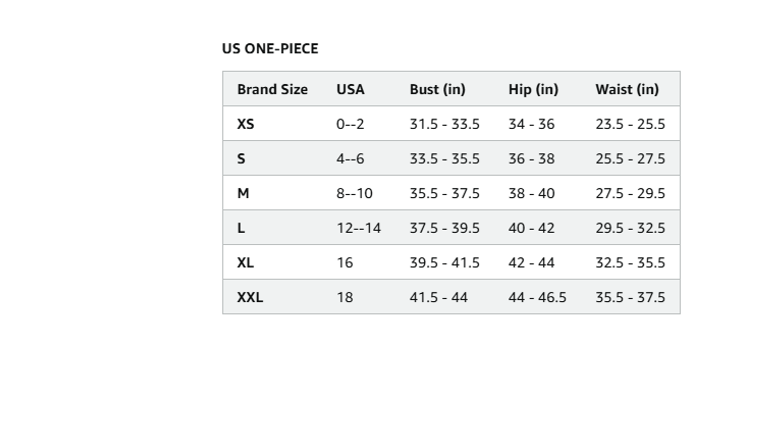The height and width of the screenshot is (437, 784).
Task: Select the S brand size row
Action: point(452,158)
